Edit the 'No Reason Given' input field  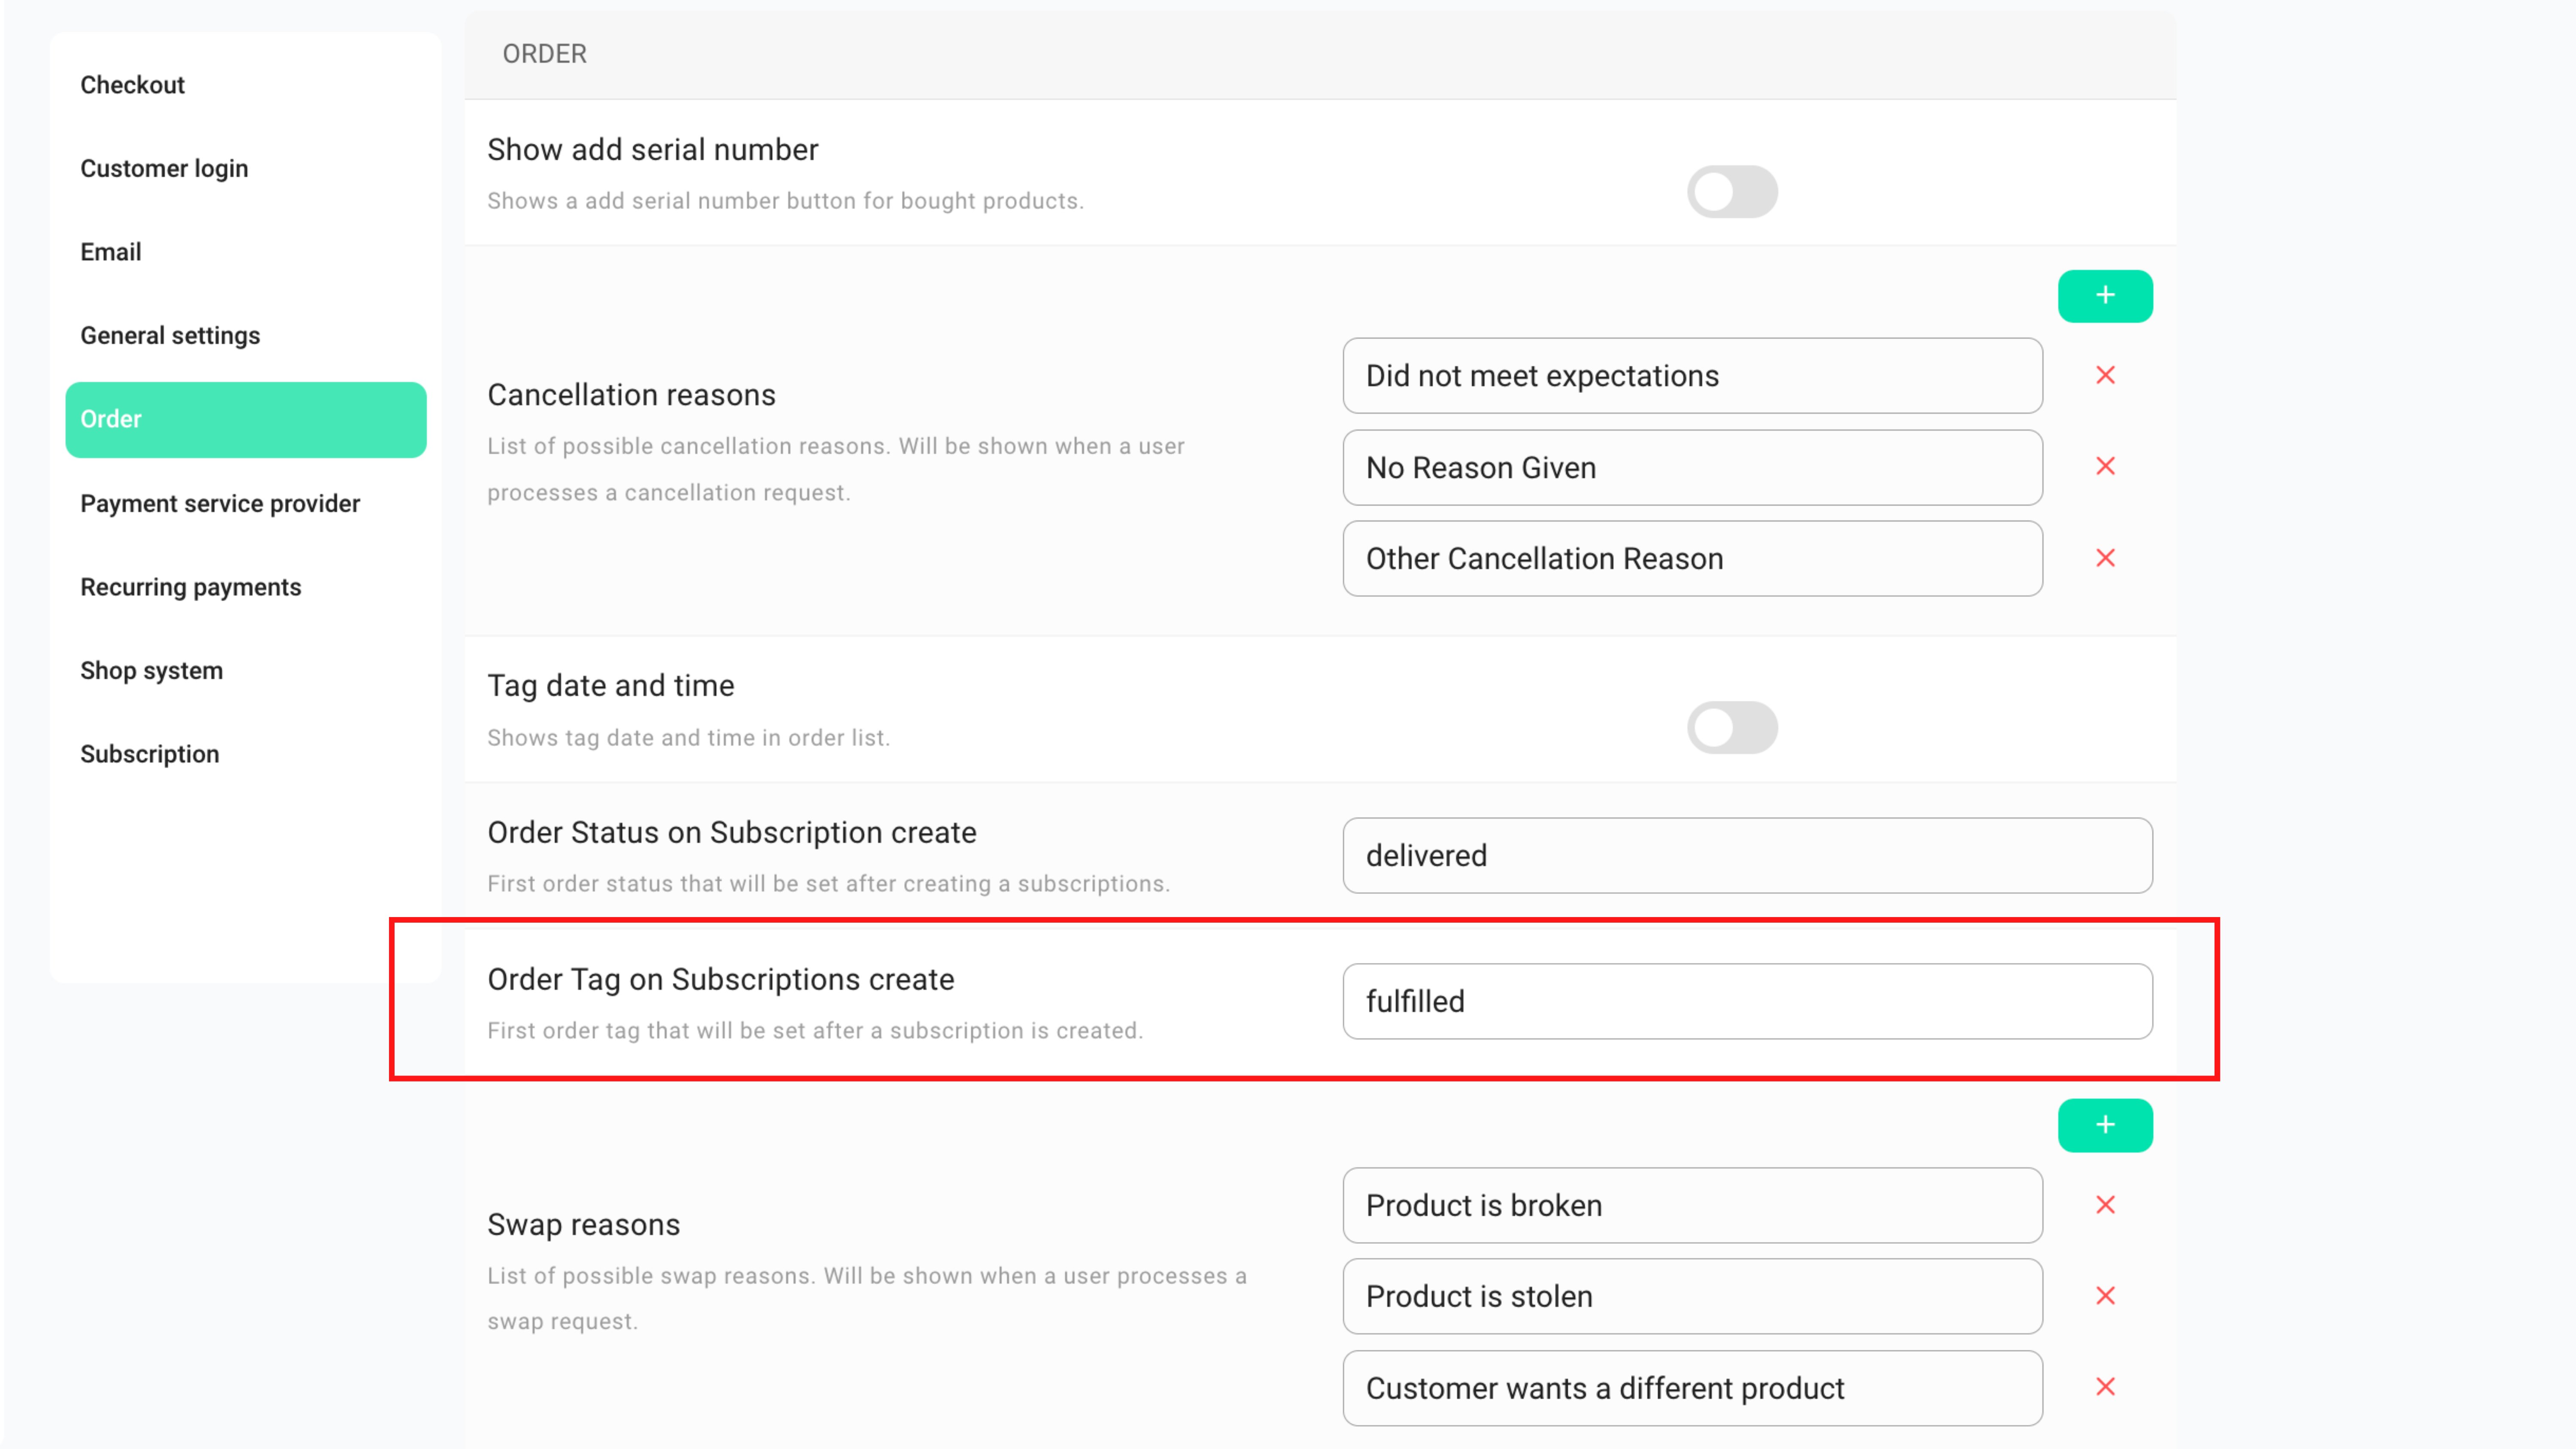[1692, 467]
